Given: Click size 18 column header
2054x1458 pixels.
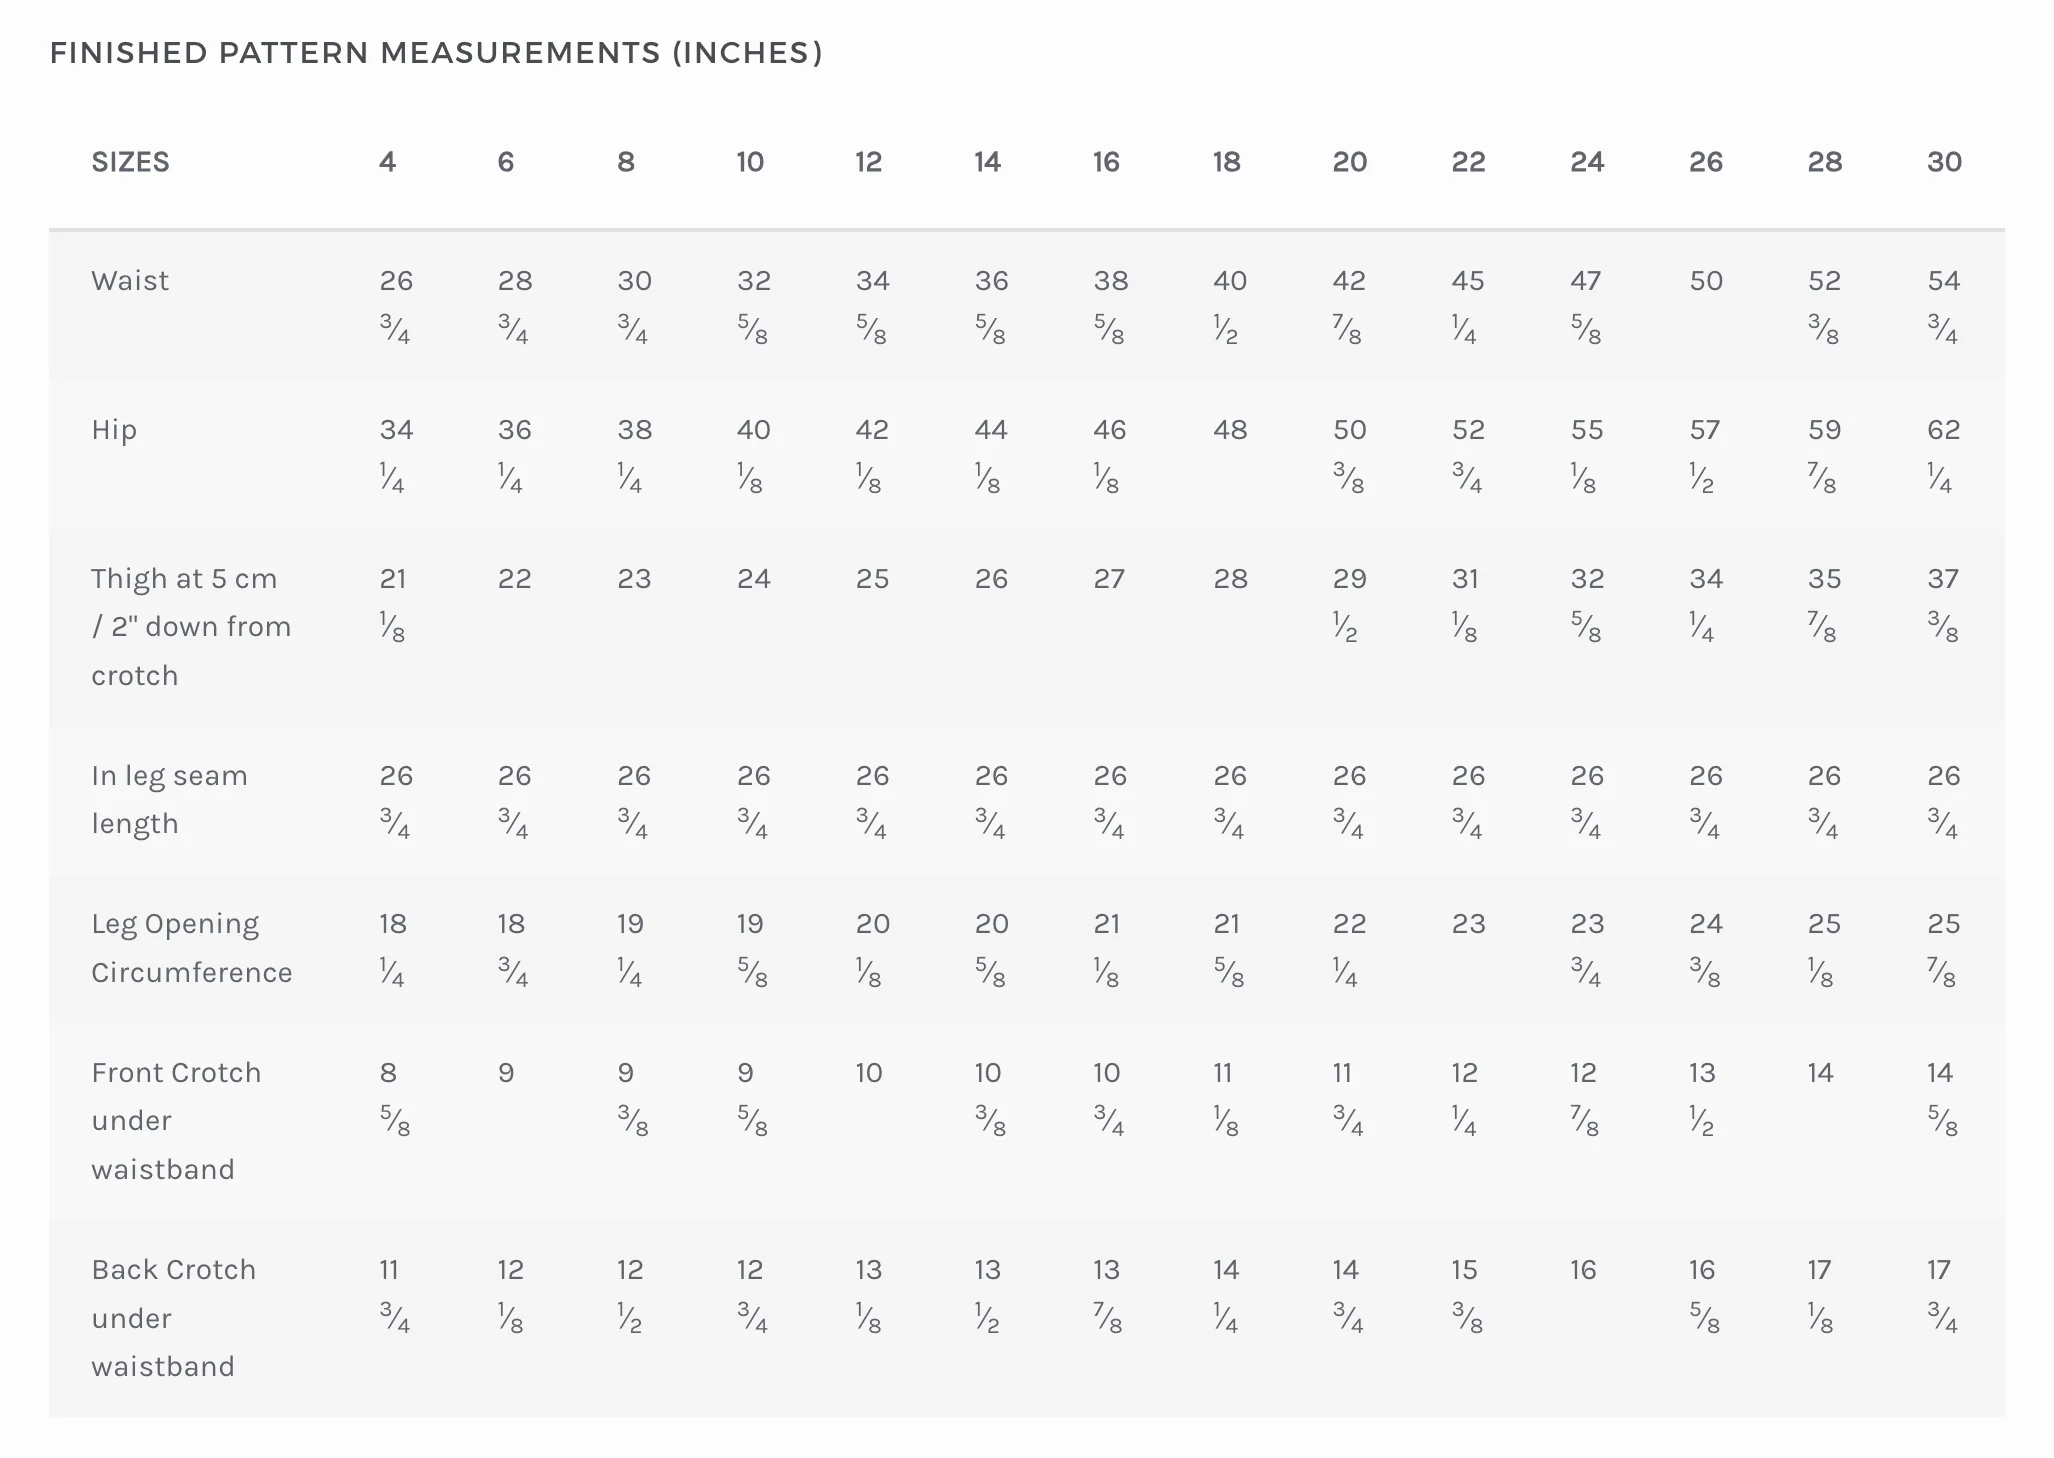Looking at the screenshot, I should (x=1227, y=162).
